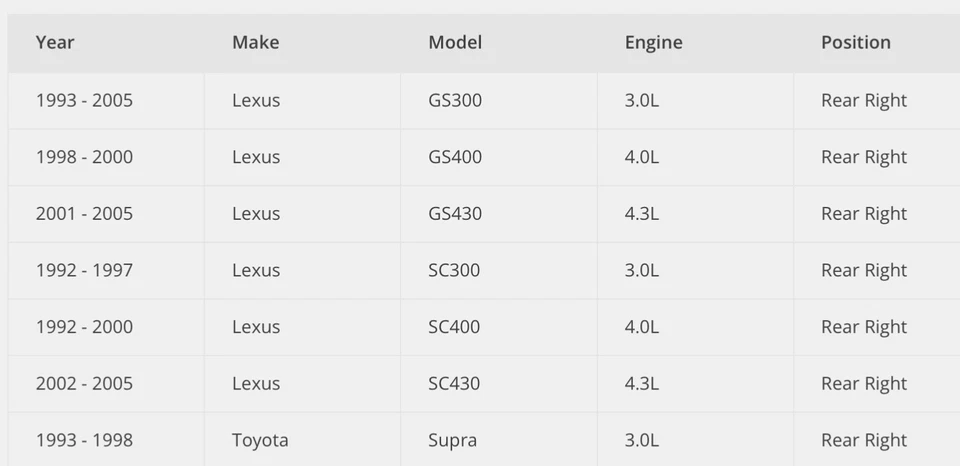Click the Toyota make cell

point(260,440)
